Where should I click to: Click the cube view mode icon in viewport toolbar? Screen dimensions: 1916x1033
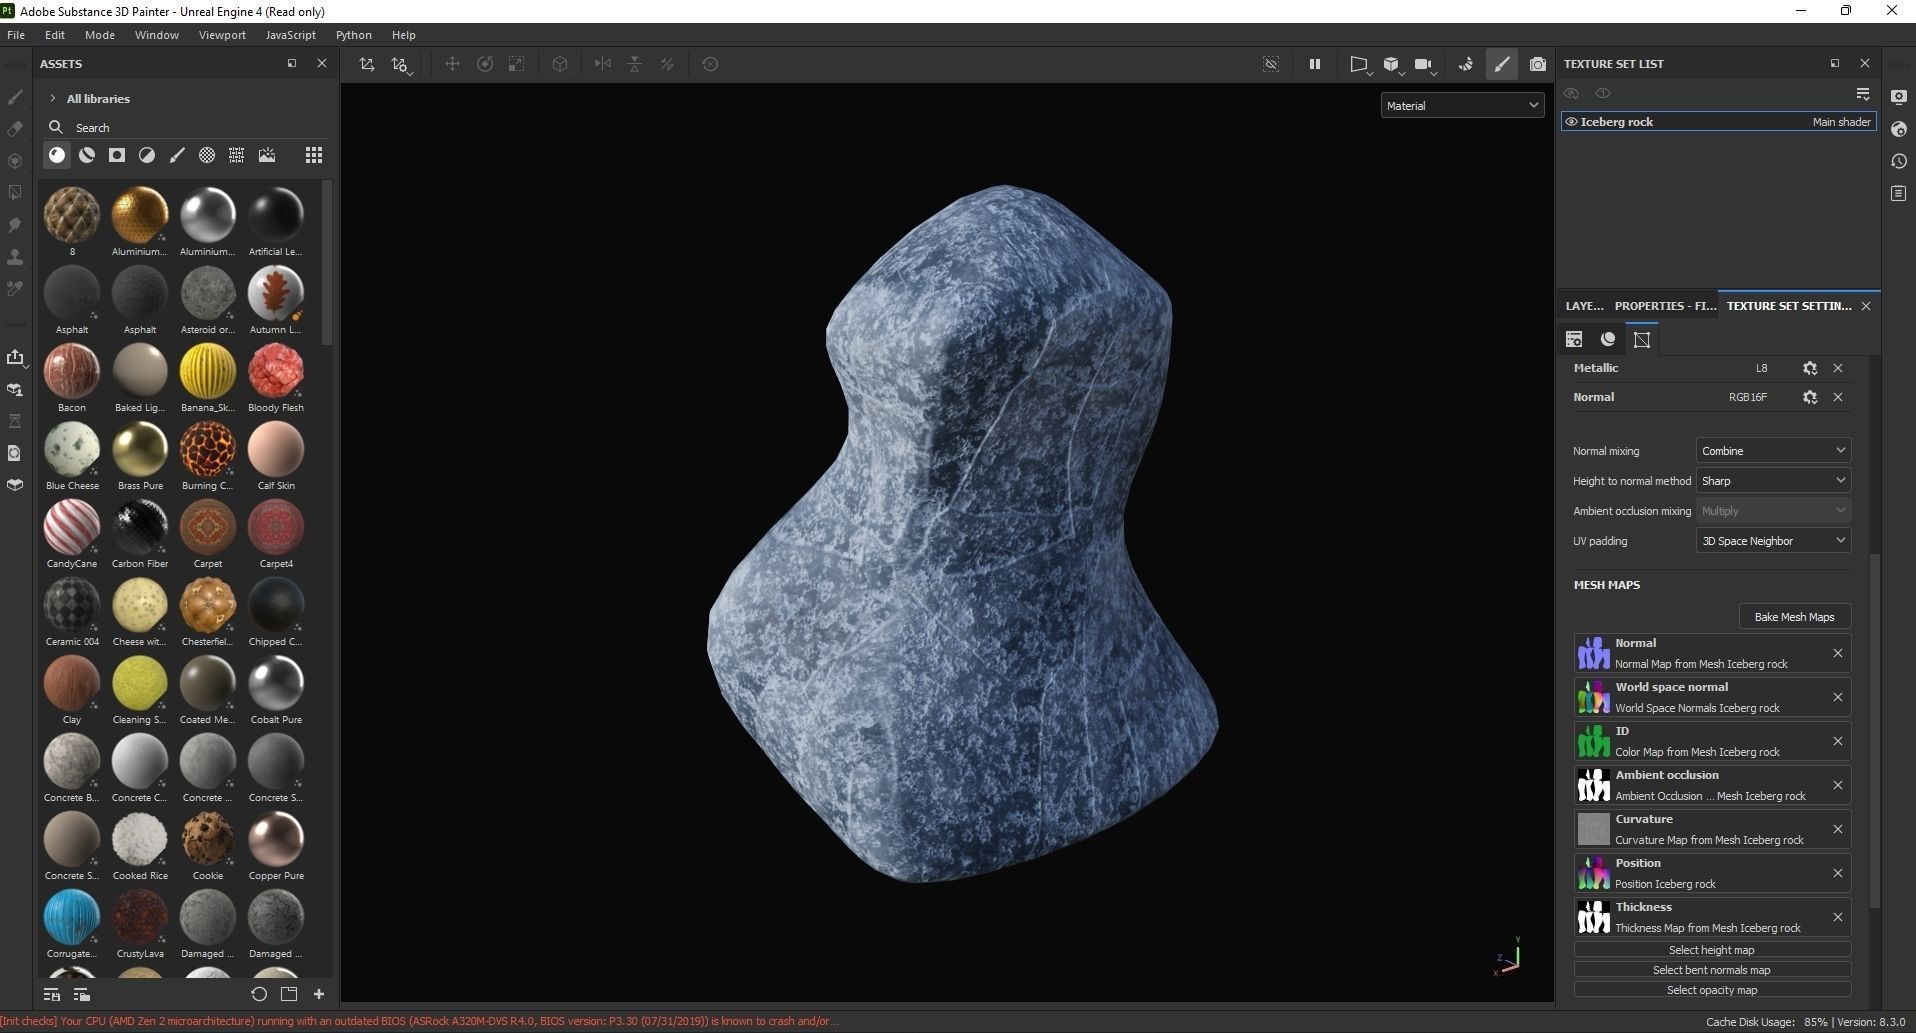[x=1391, y=64]
